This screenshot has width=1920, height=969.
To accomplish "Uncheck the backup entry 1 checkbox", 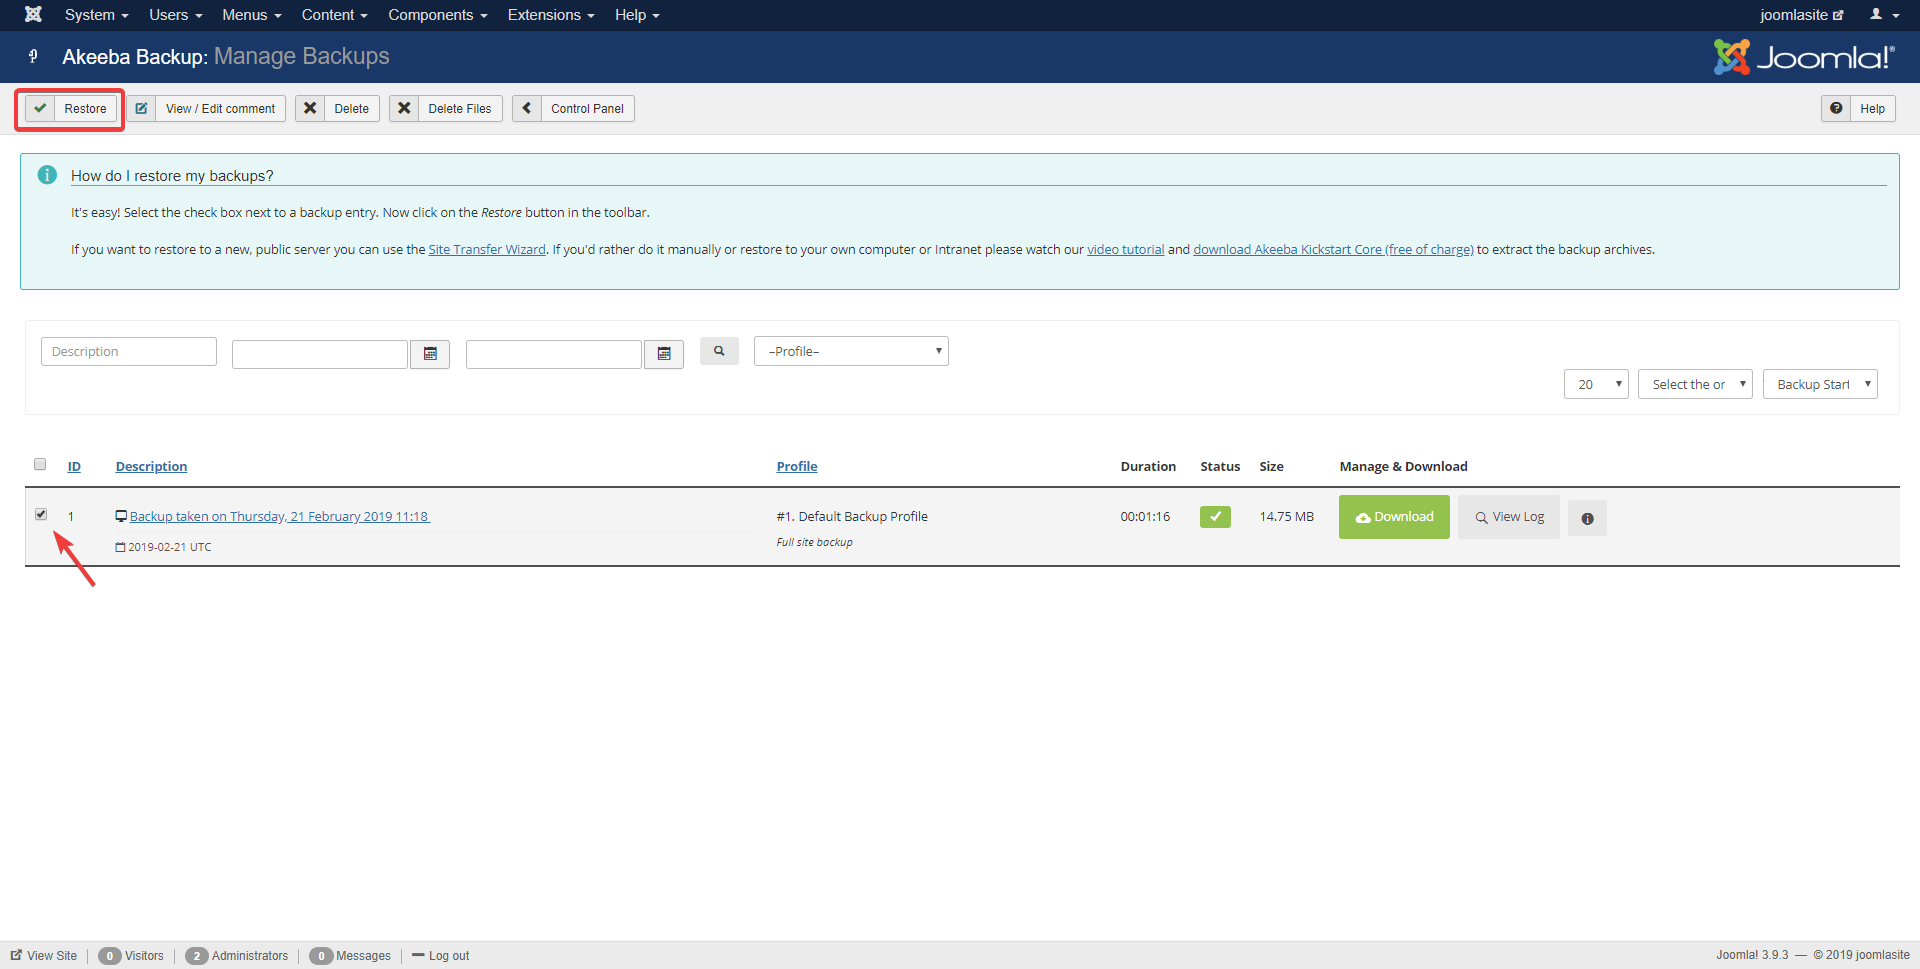I will tap(41, 514).
